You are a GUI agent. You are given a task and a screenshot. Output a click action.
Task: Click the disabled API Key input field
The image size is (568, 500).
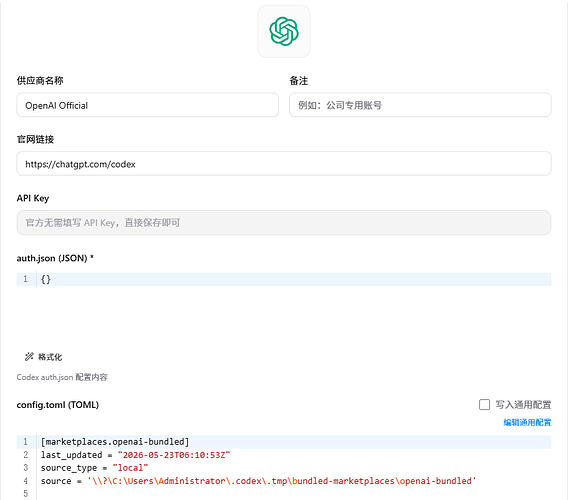coord(284,222)
